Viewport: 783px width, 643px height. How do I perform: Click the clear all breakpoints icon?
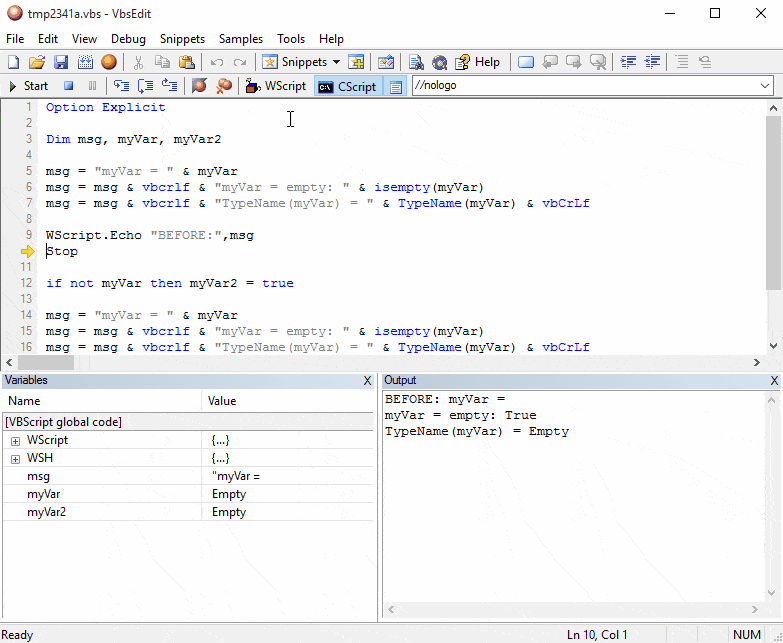(x=223, y=86)
